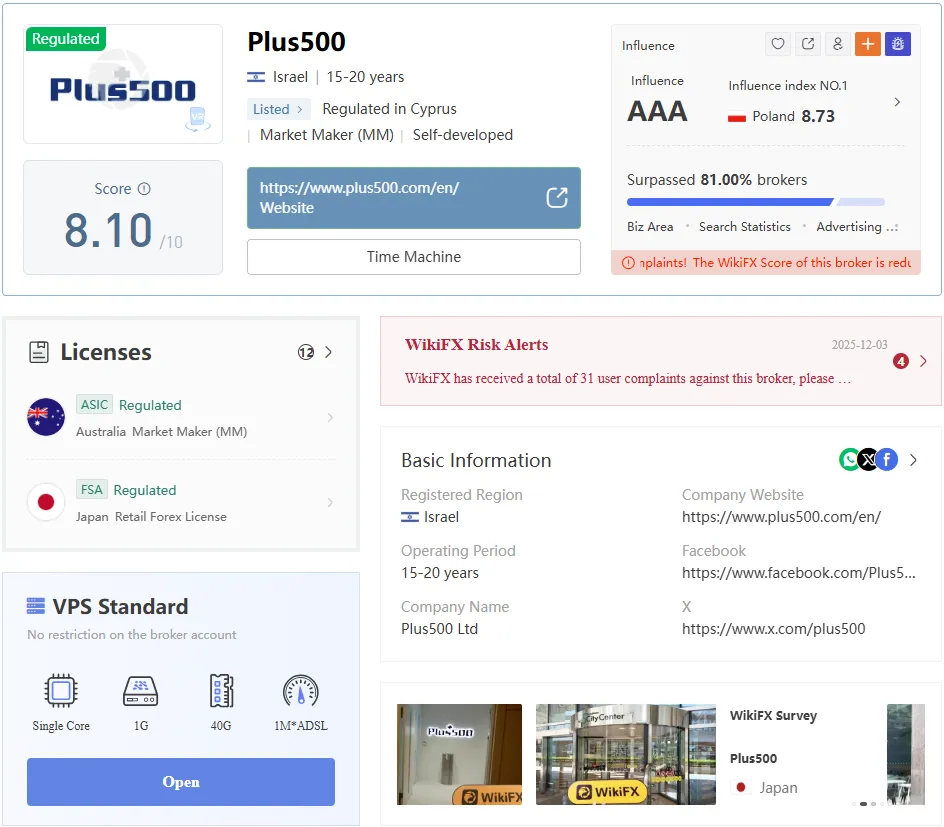Click the red 4 alerts badge
This screenshot has width=944, height=827.
(901, 361)
